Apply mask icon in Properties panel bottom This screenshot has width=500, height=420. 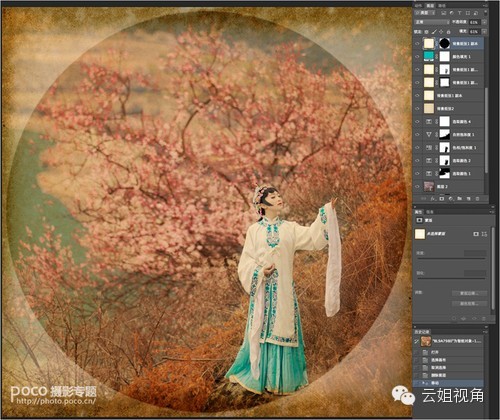pyautogui.click(x=464, y=319)
